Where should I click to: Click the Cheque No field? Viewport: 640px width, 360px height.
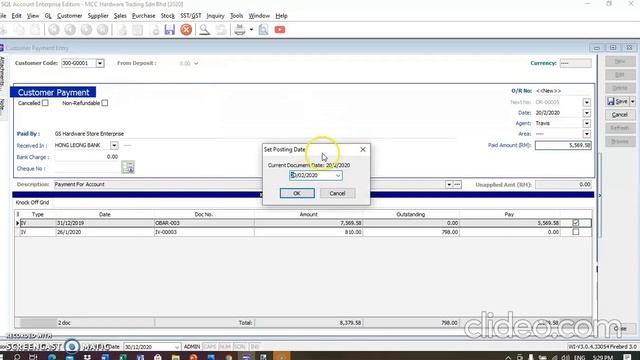point(87,169)
